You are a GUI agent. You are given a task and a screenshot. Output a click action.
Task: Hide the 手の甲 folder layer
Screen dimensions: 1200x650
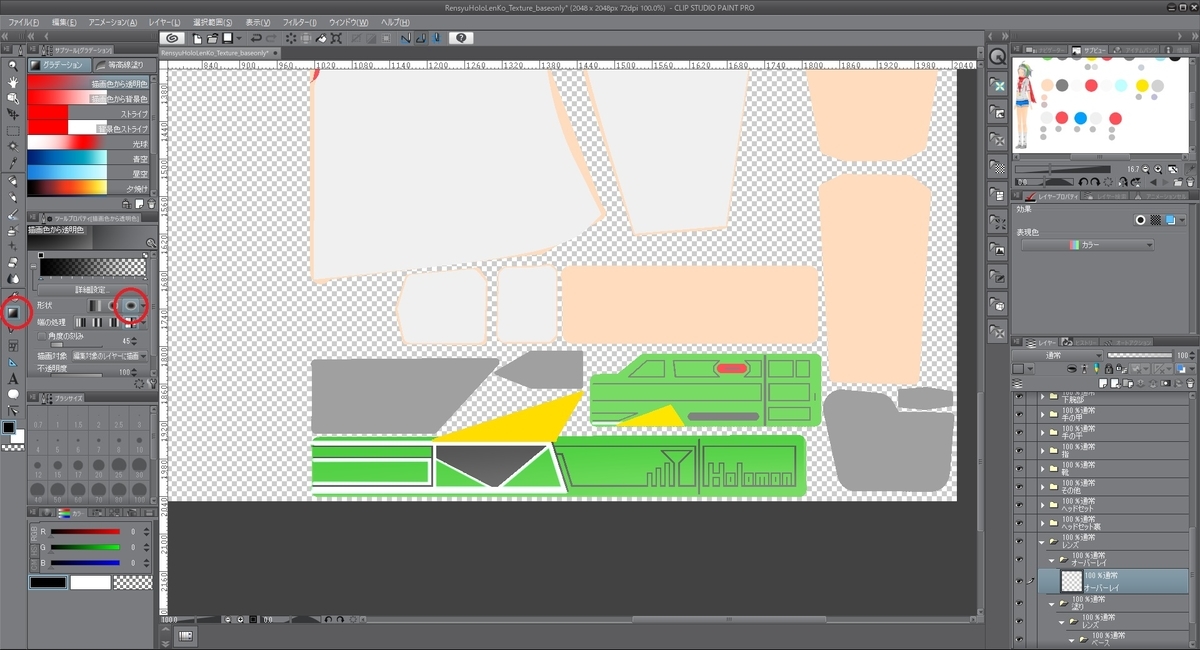tap(1019, 415)
